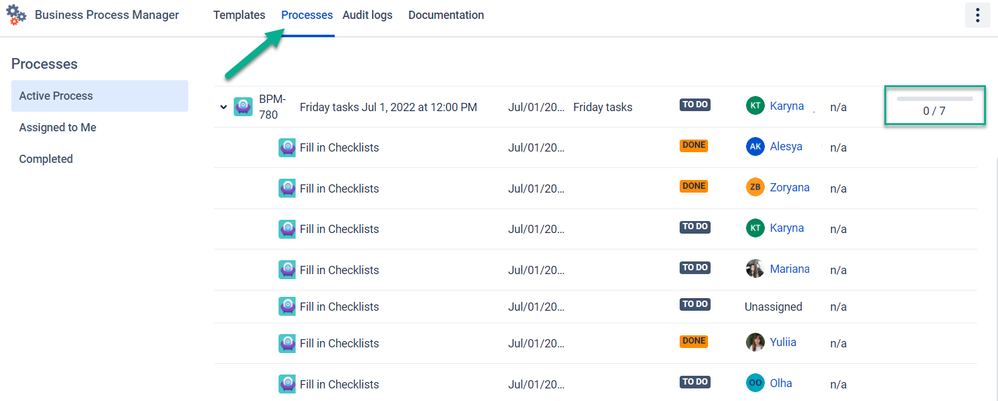The height and width of the screenshot is (401, 998).
Task: Select Active Process in sidebar
Action: pyautogui.click(x=100, y=96)
